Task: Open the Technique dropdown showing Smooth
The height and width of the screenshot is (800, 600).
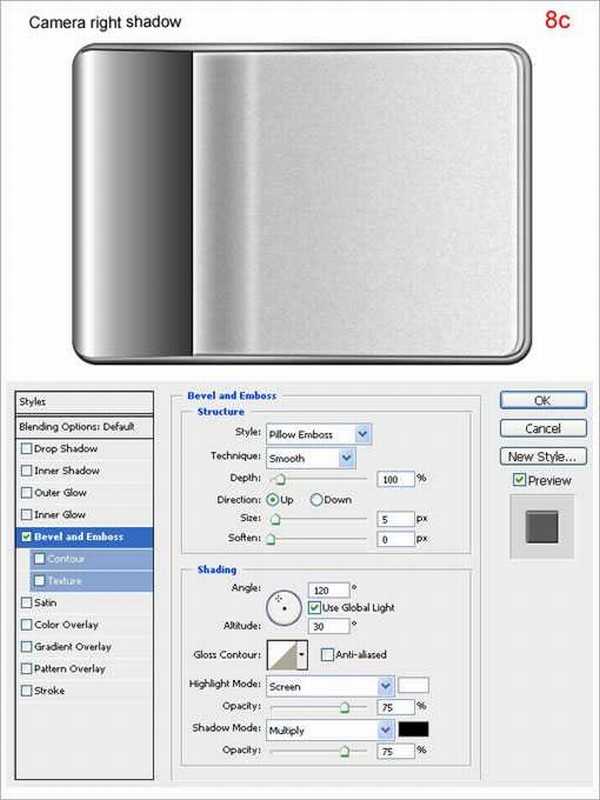Action: tap(310, 458)
